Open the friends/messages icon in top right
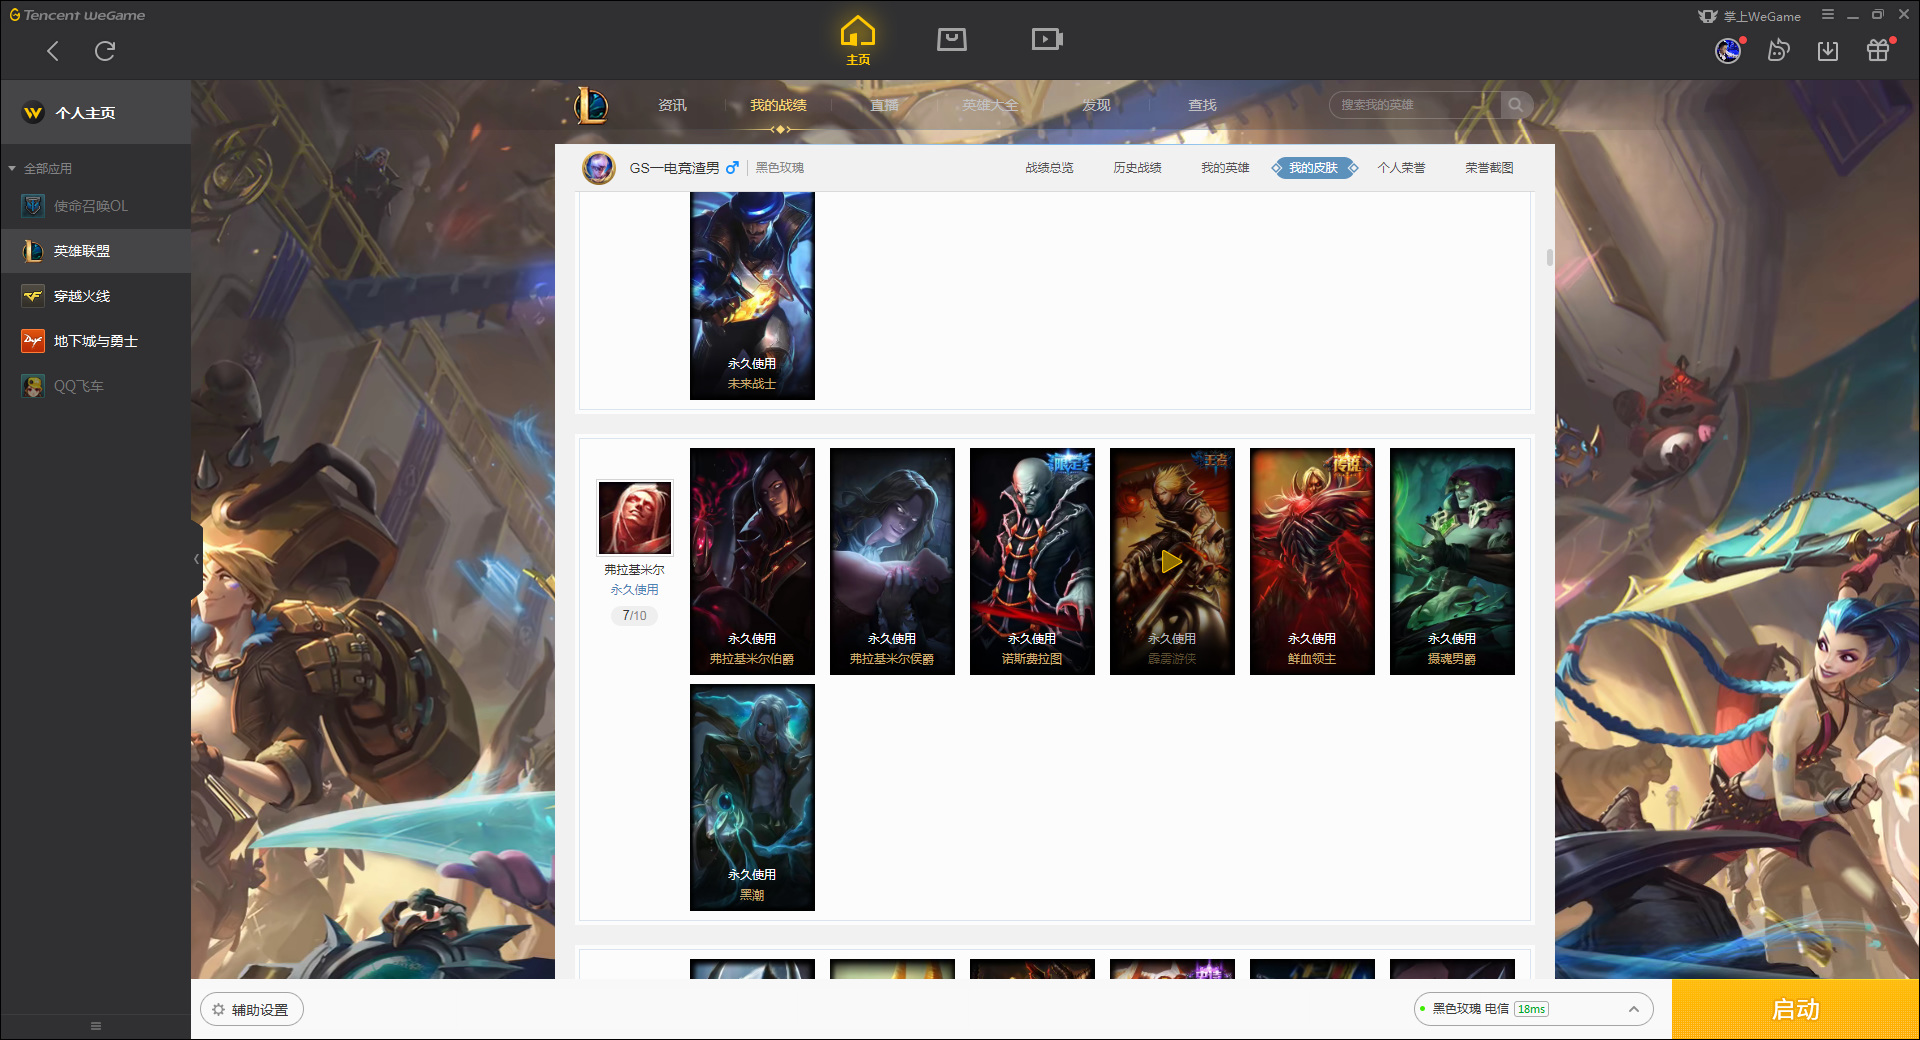1920x1040 pixels. 1778,50
